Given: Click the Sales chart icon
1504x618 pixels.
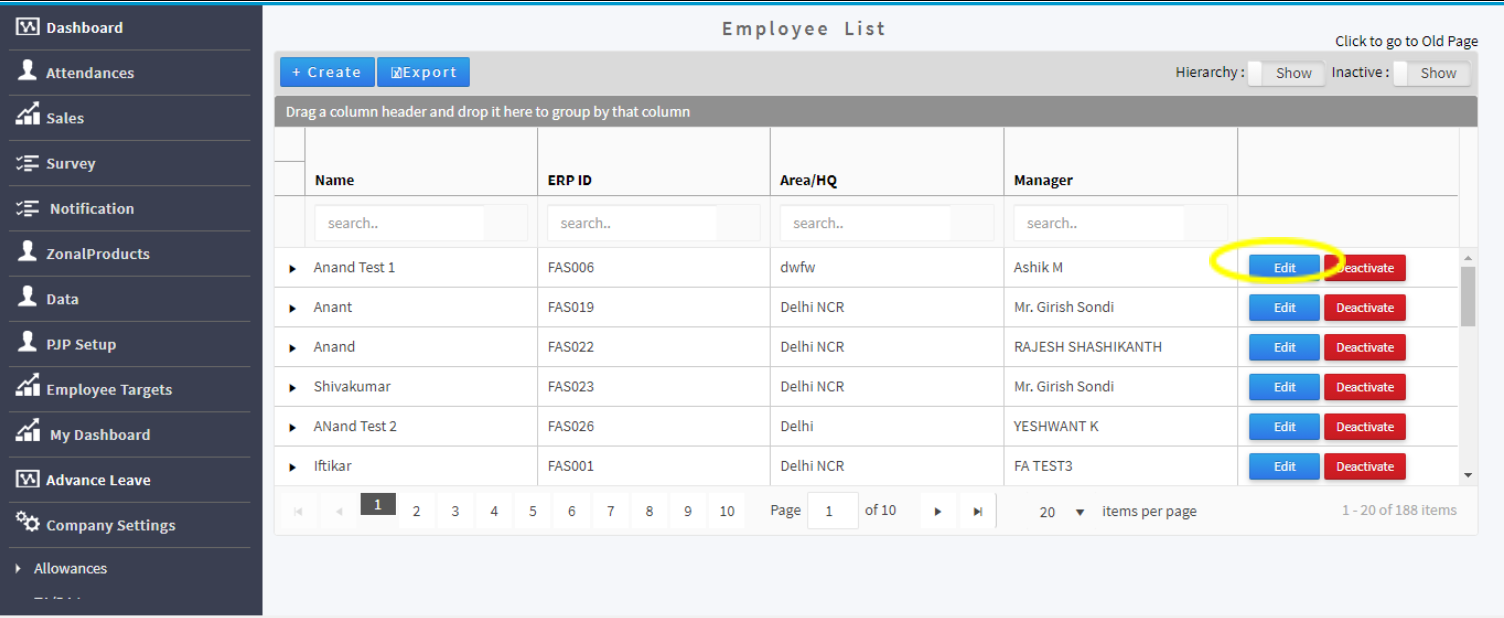Looking at the screenshot, I should (x=27, y=115).
